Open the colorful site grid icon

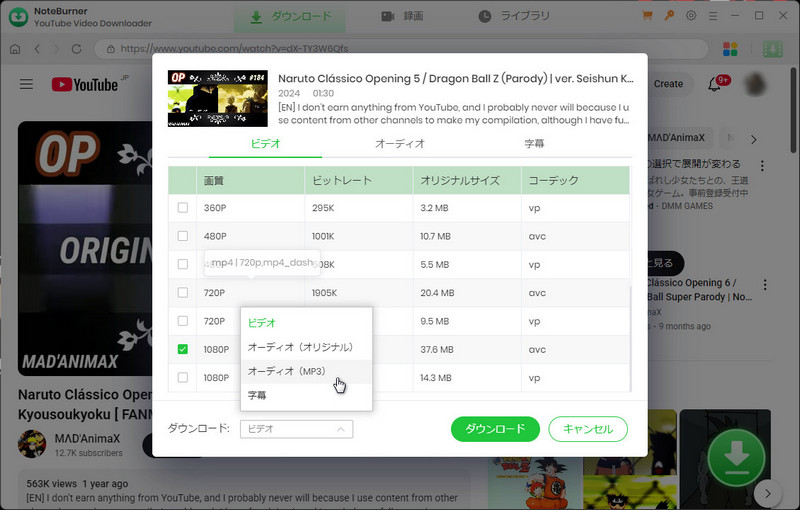[x=730, y=49]
